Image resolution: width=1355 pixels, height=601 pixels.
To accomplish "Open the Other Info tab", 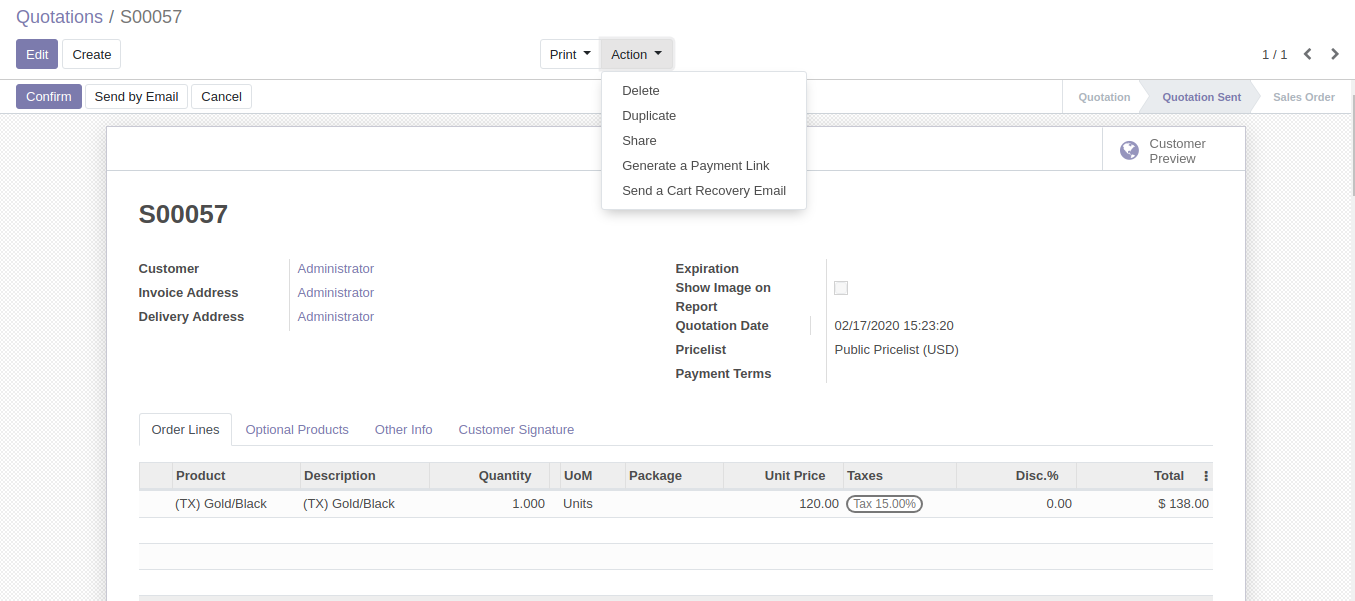I will tap(403, 429).
